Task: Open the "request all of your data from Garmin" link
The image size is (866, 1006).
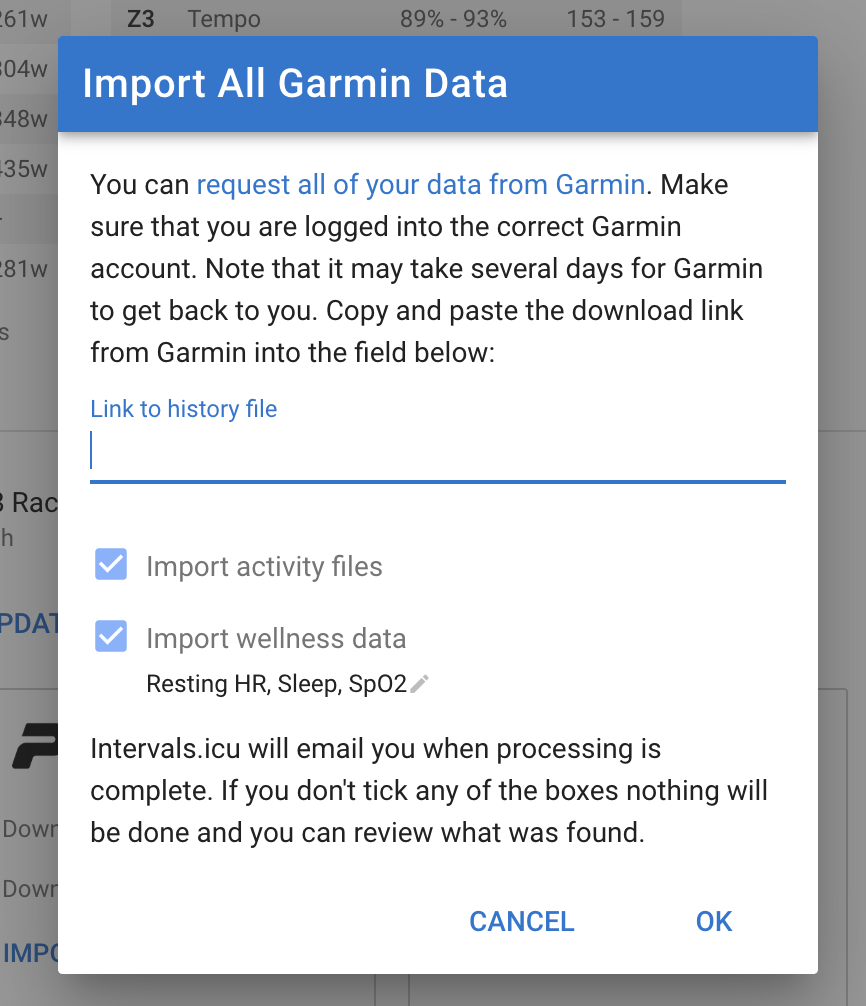Action: coord(420,184)
